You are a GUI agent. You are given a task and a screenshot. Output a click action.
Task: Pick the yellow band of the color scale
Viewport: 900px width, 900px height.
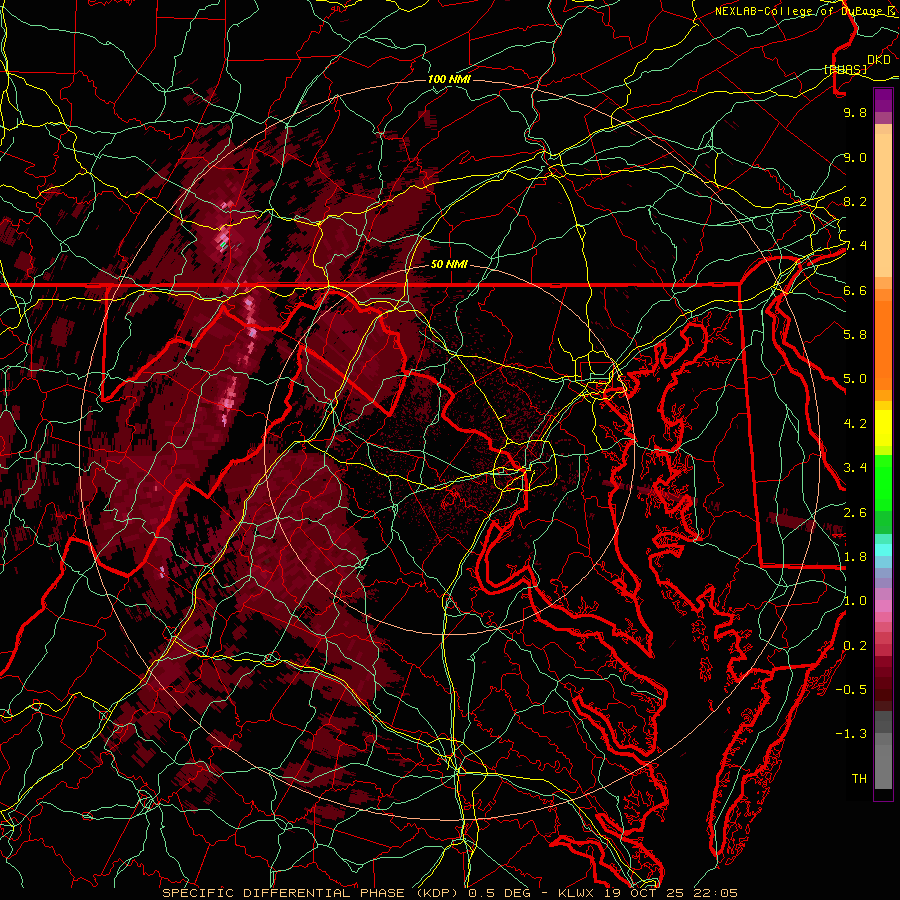[x=883, y=428]
